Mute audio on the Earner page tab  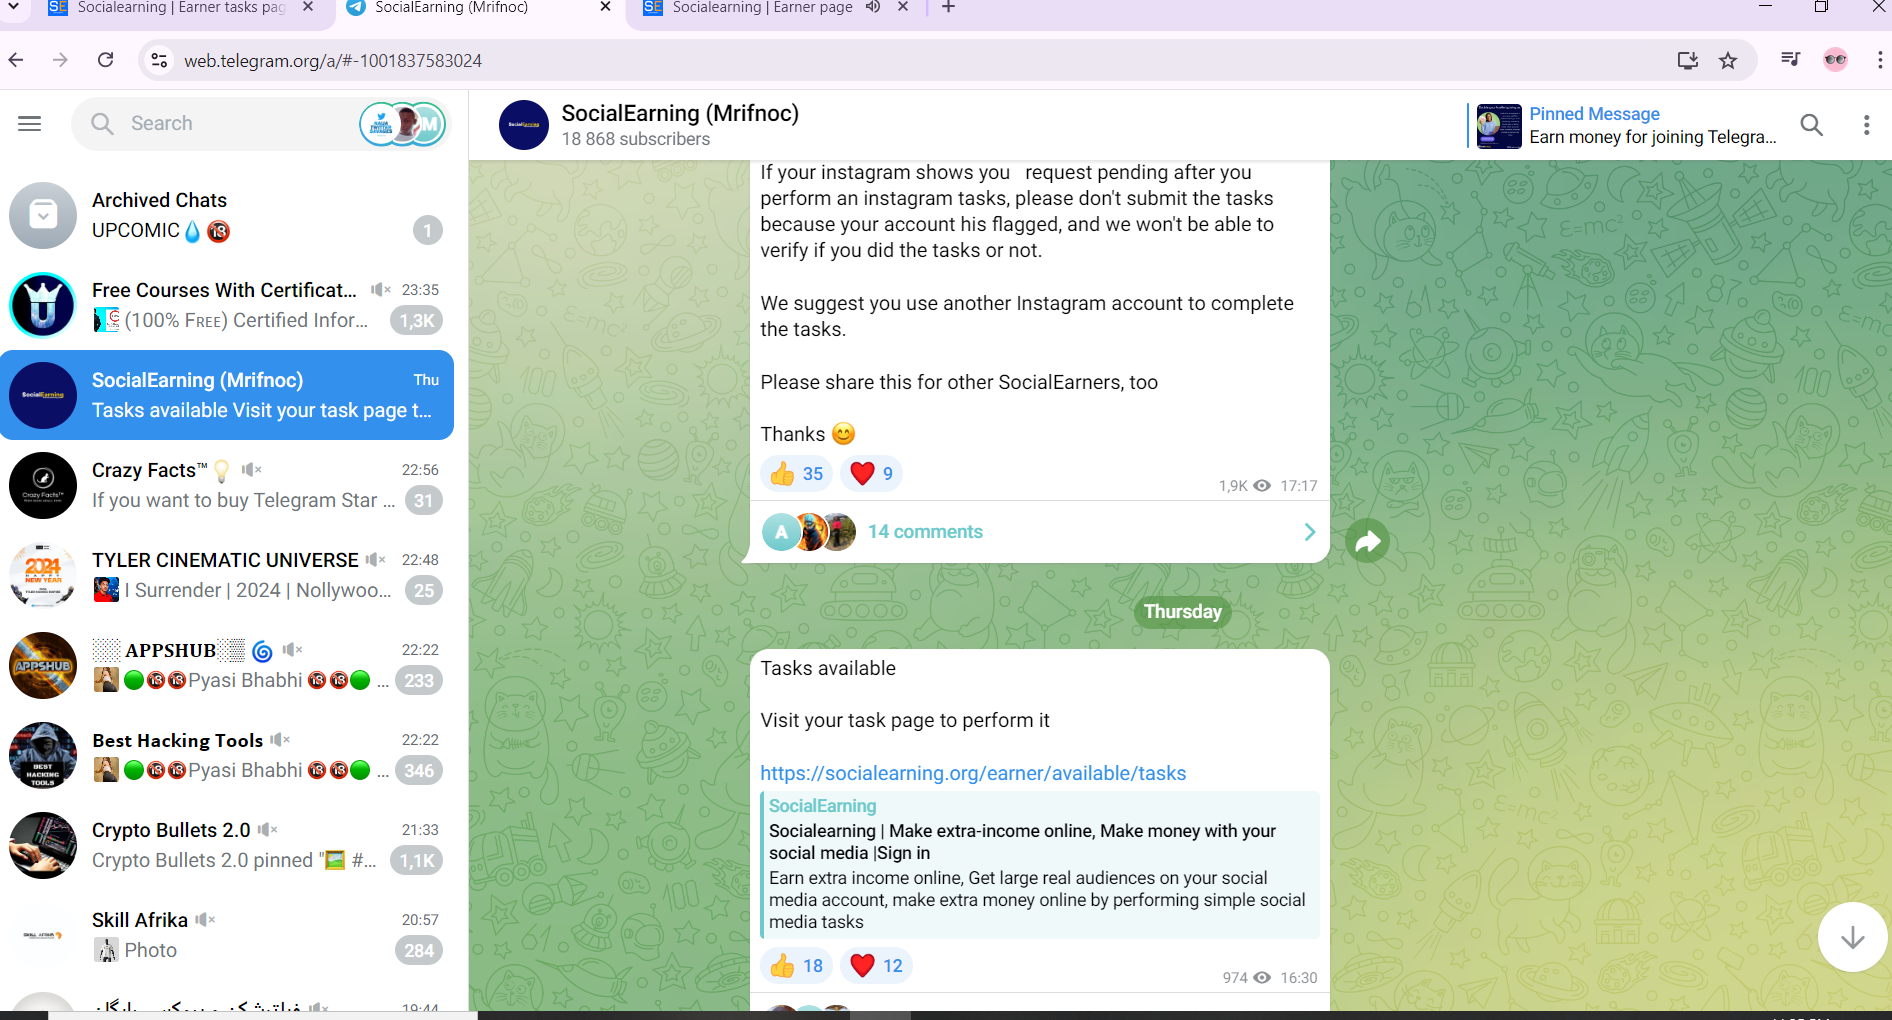[873, 7]
